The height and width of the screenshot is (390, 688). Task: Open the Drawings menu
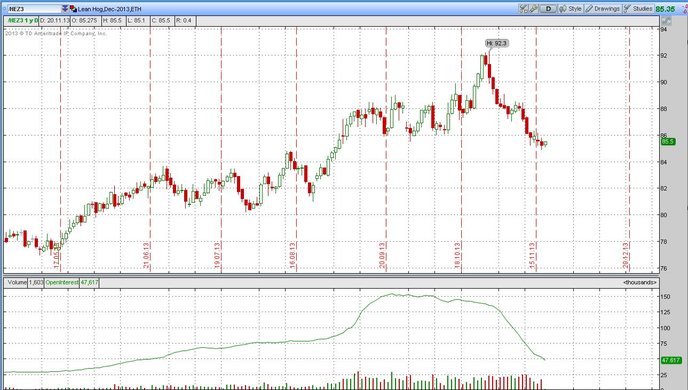pyautogui.click(x=603, y=9)
